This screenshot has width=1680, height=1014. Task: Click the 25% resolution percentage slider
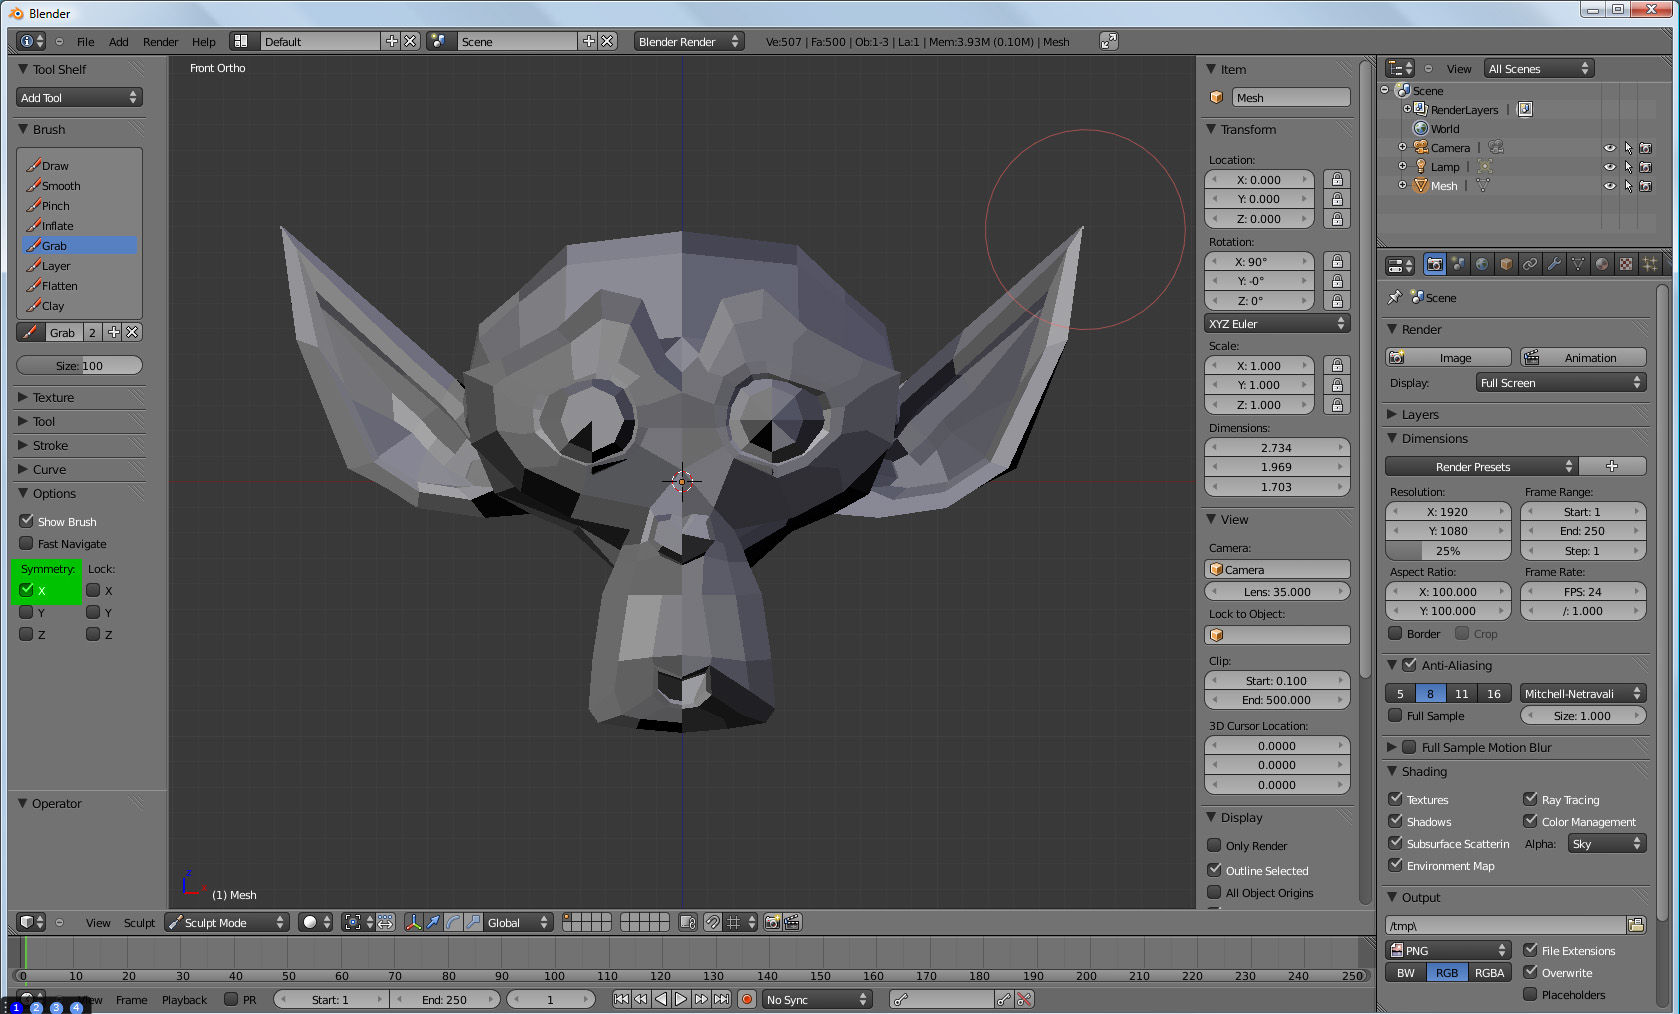(x=1448, y=550)
